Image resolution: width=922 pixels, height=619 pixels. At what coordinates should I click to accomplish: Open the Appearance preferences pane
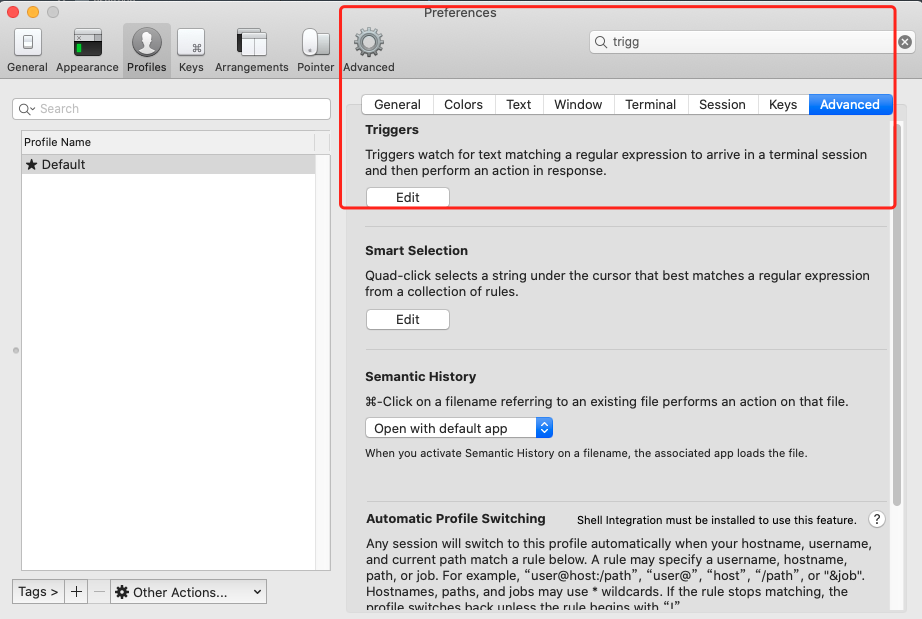coord(87,50)
